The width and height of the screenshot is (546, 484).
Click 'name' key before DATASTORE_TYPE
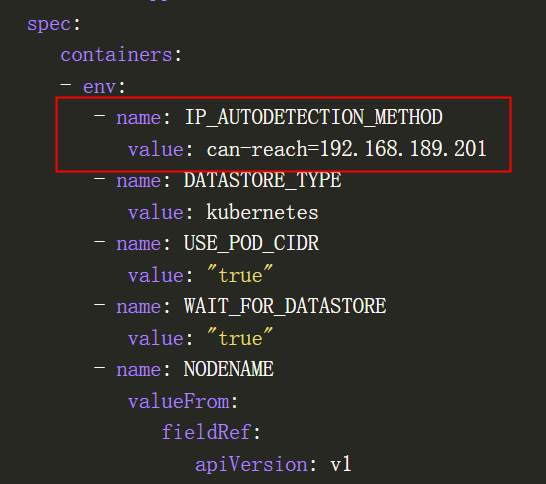[x=139, y=181]
